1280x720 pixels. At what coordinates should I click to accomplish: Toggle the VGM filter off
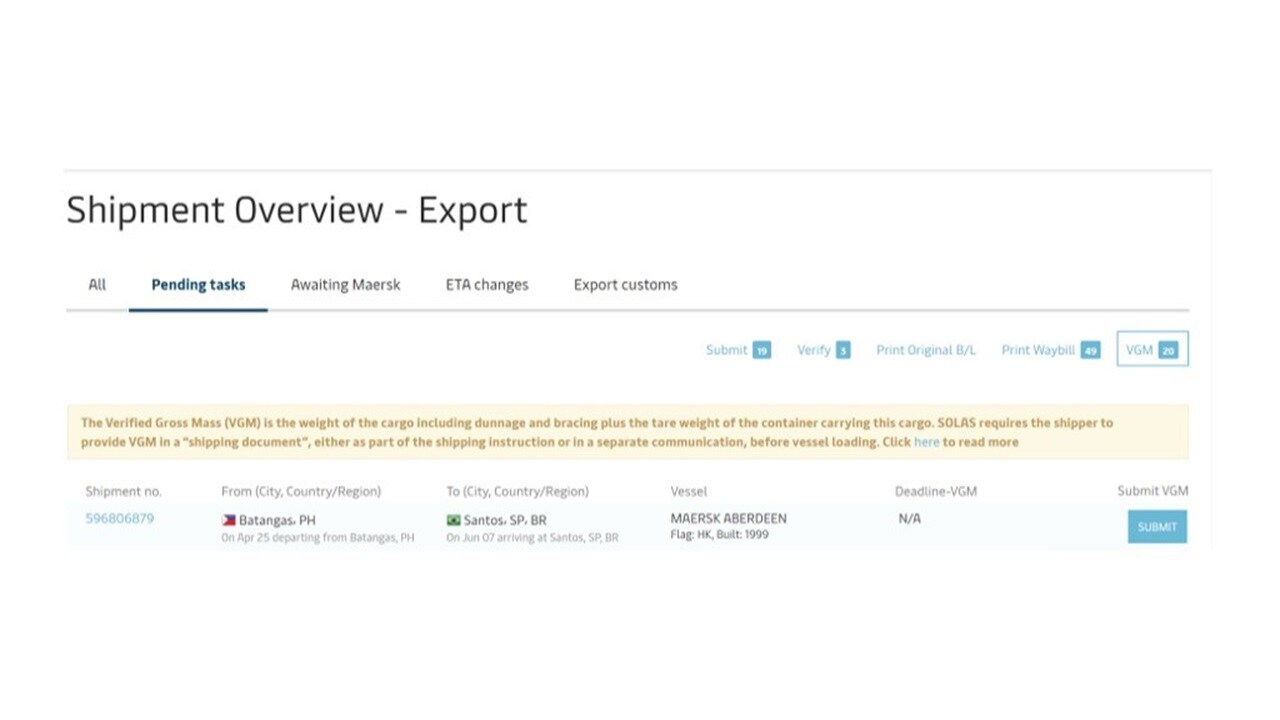pos(1150,349)
